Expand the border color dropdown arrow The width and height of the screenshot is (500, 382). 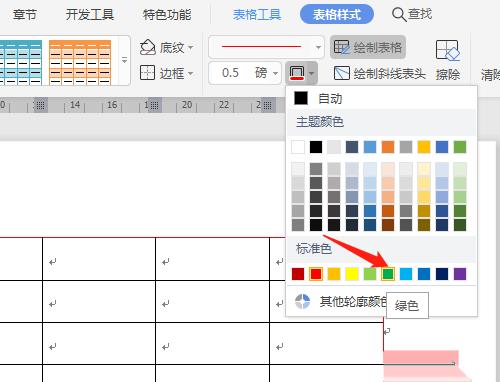coord(311,73)
